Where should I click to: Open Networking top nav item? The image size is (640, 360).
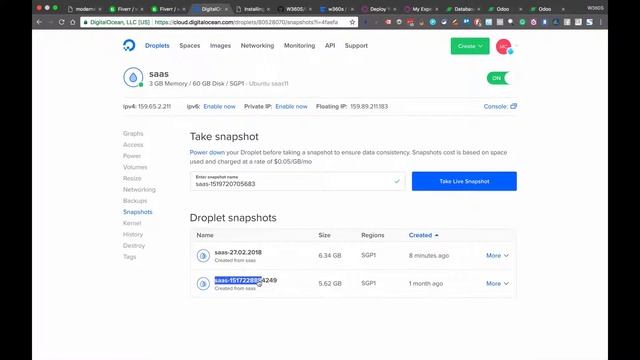[258, 46]
